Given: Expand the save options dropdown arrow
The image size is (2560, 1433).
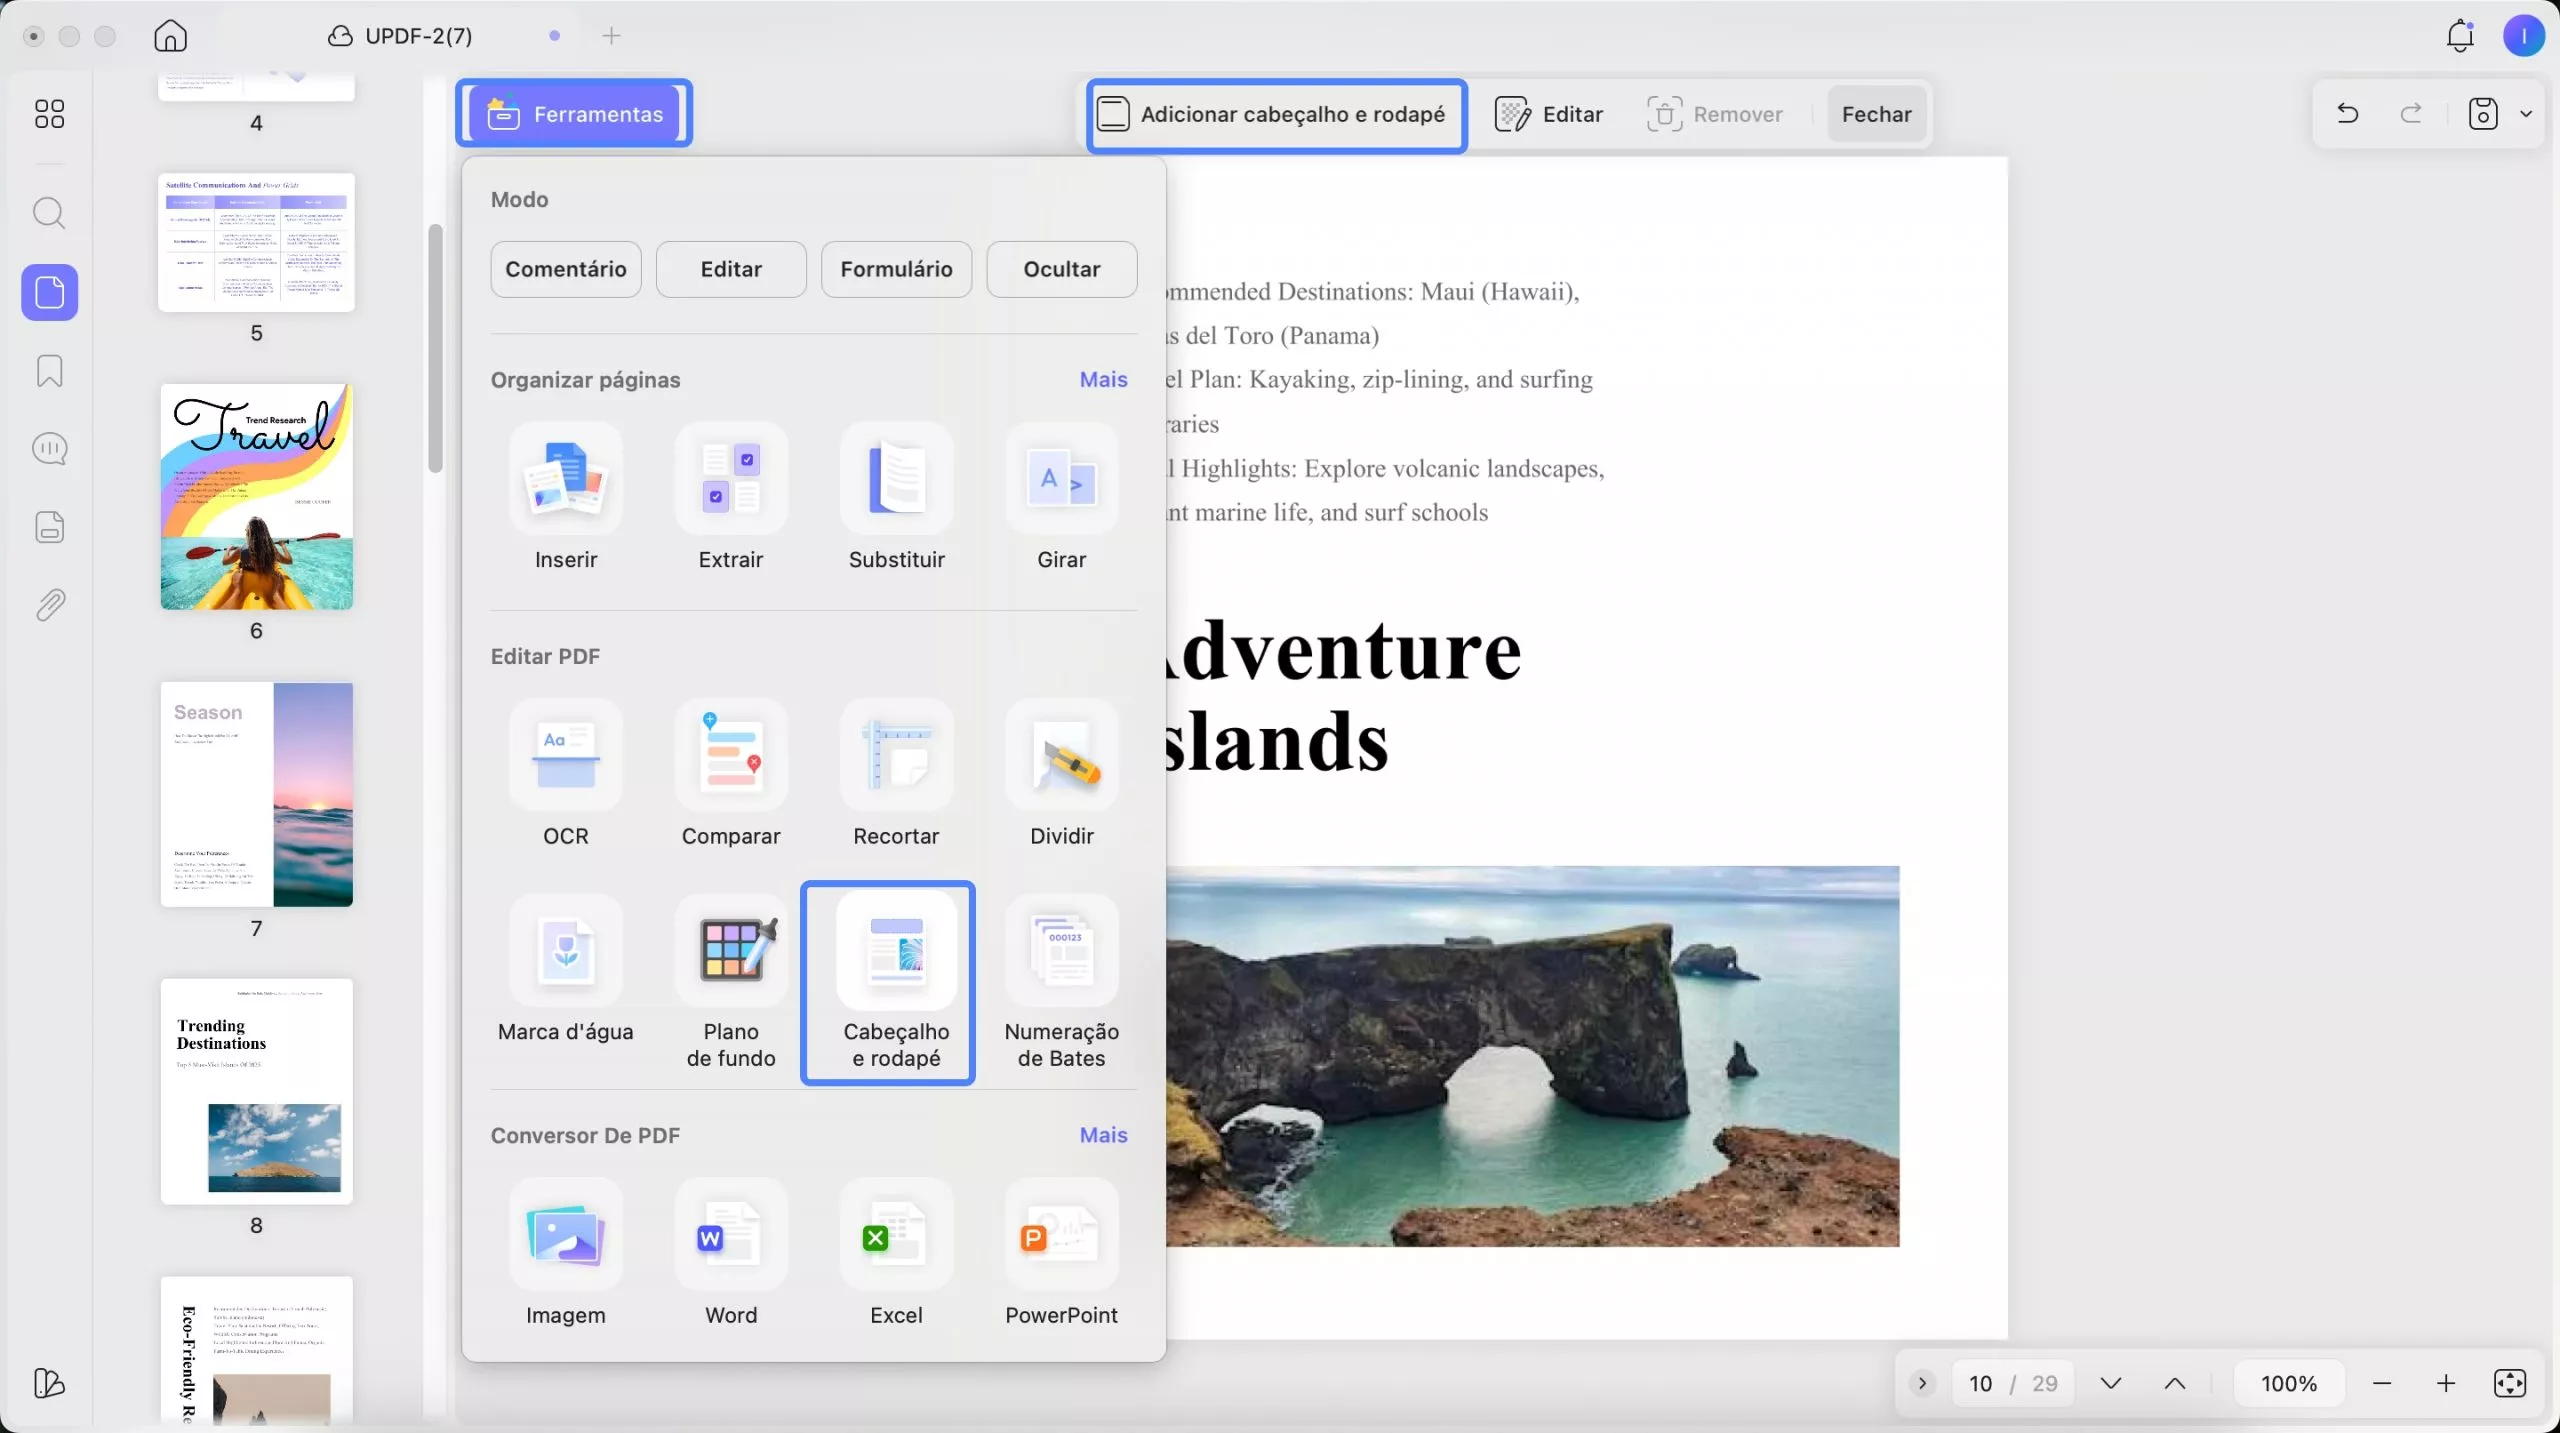Looking at the screenshot, I should (x=2526, y=114).
